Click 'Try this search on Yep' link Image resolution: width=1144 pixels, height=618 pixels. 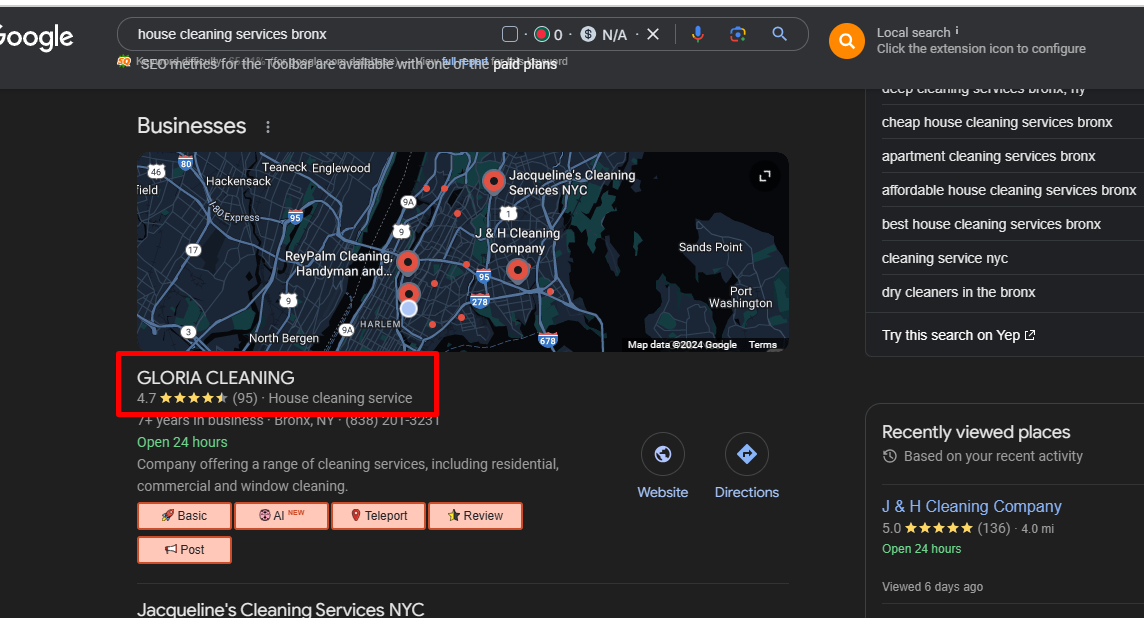pos(958,335)
